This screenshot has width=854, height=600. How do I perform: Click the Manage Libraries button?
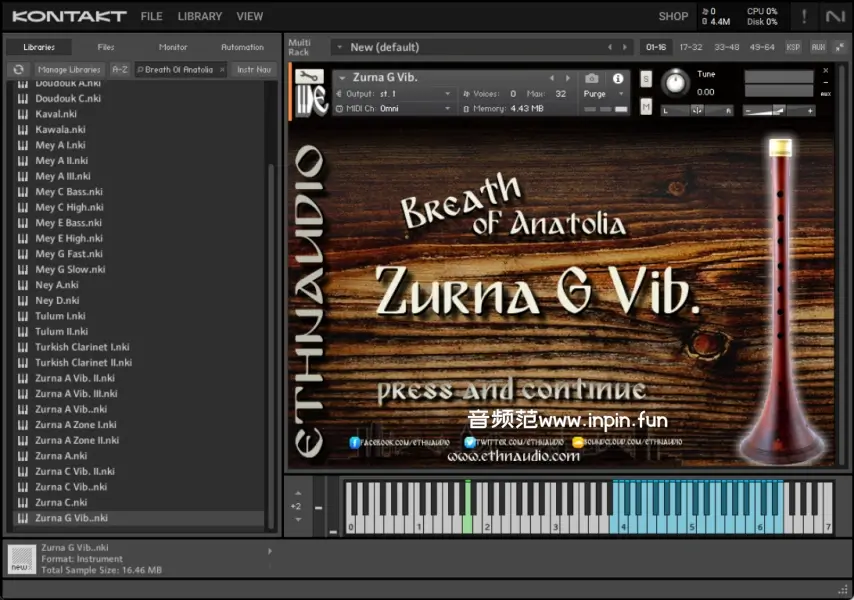[69, 70]
